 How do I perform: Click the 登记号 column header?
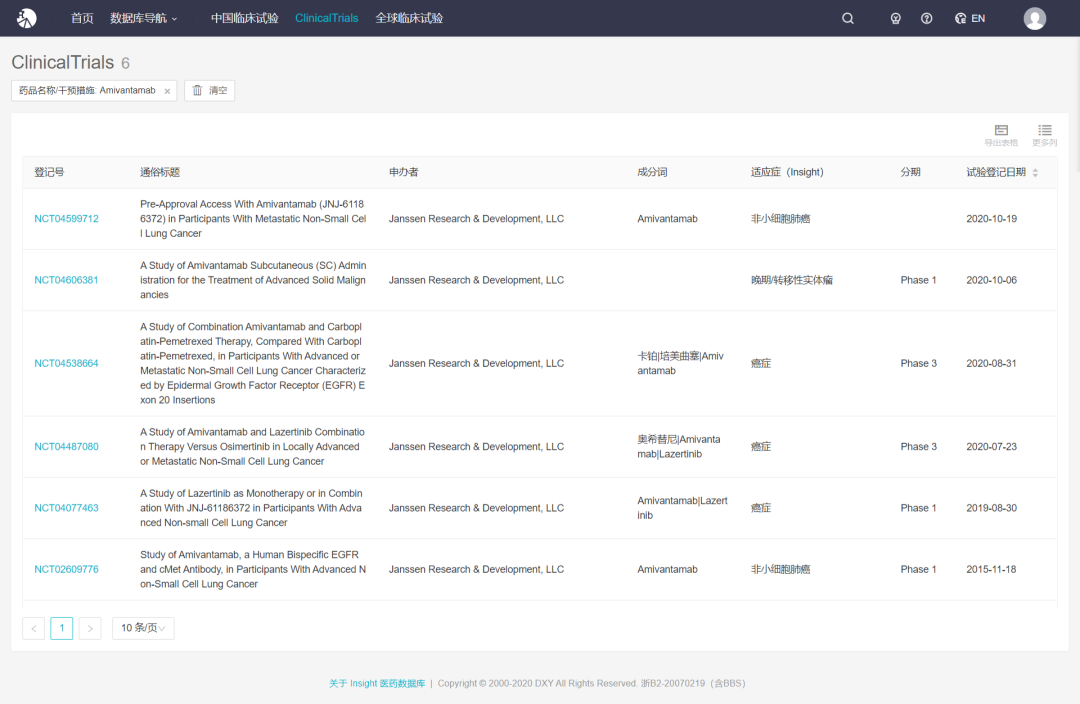[x=49, y=172]
